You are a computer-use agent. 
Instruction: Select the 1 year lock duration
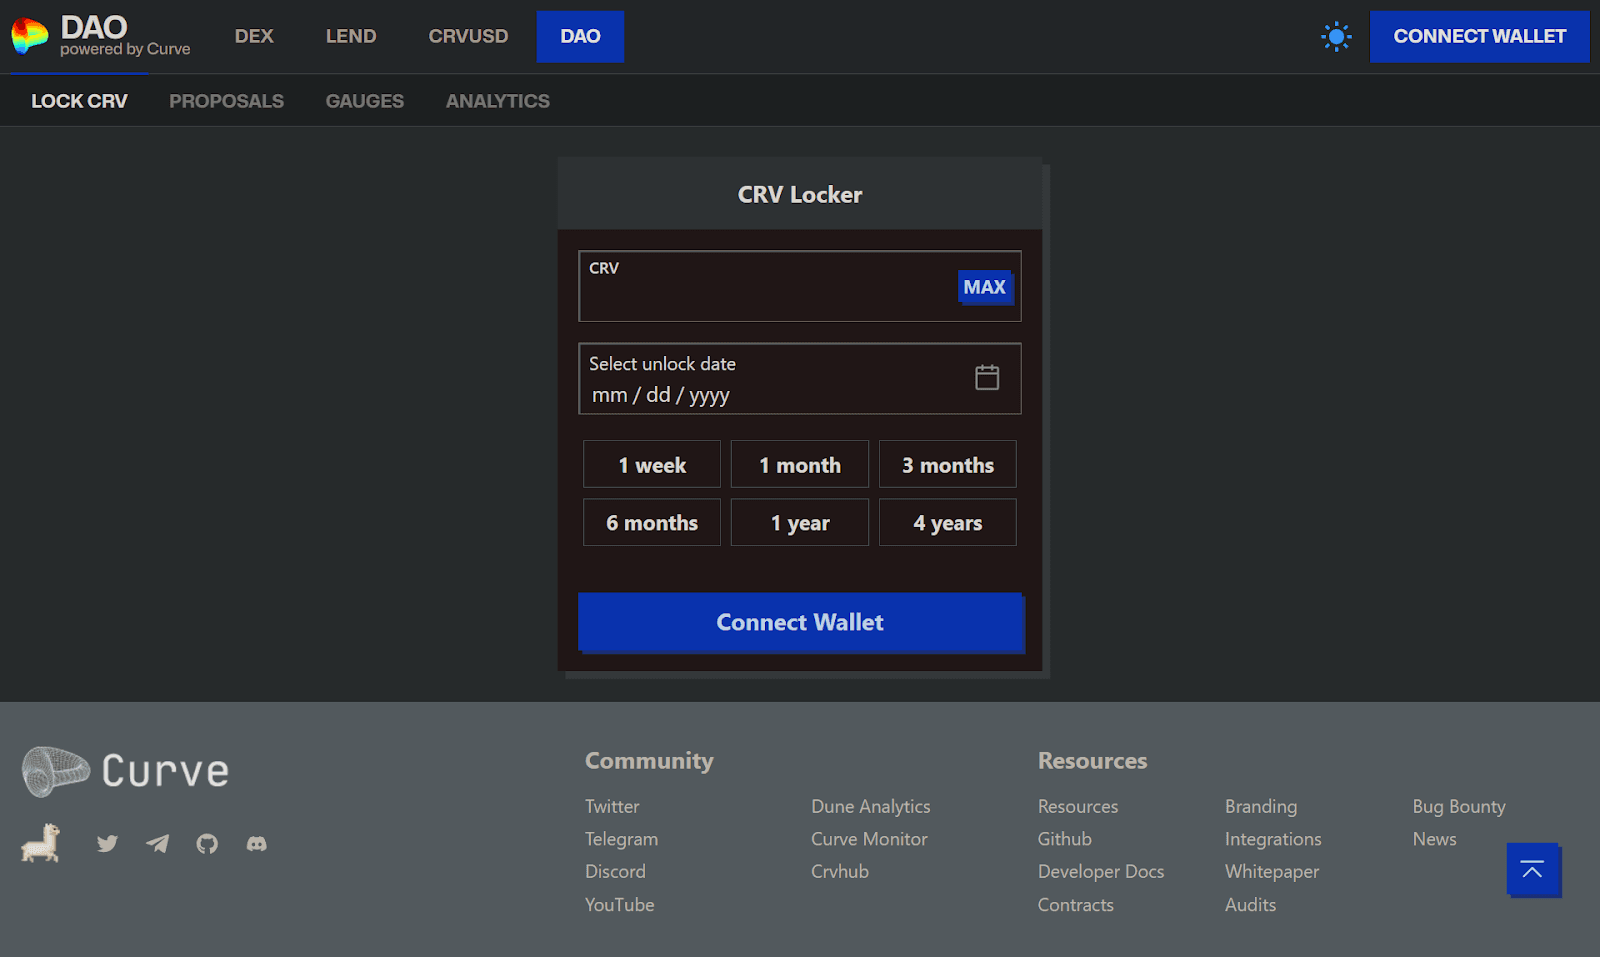800,522
